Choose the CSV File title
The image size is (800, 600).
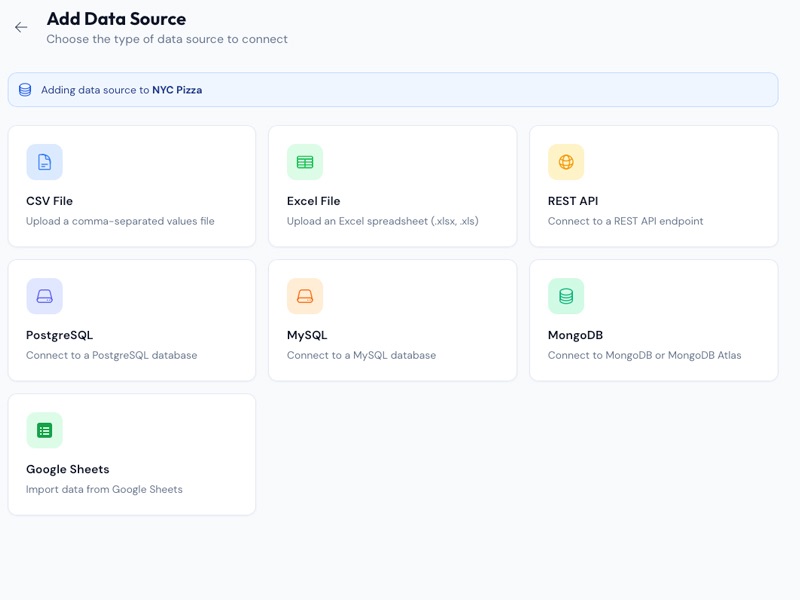49,201
